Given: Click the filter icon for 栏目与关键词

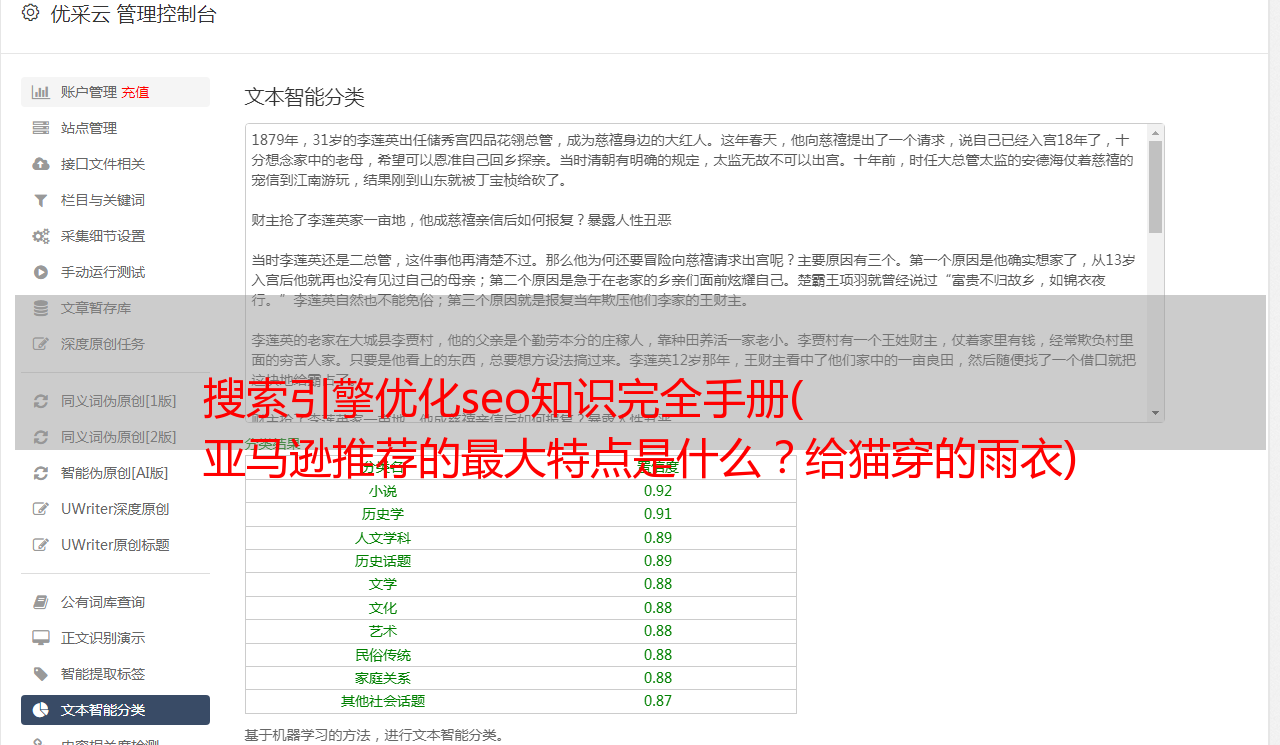Looking at the screenshot, I should [40, 200].
